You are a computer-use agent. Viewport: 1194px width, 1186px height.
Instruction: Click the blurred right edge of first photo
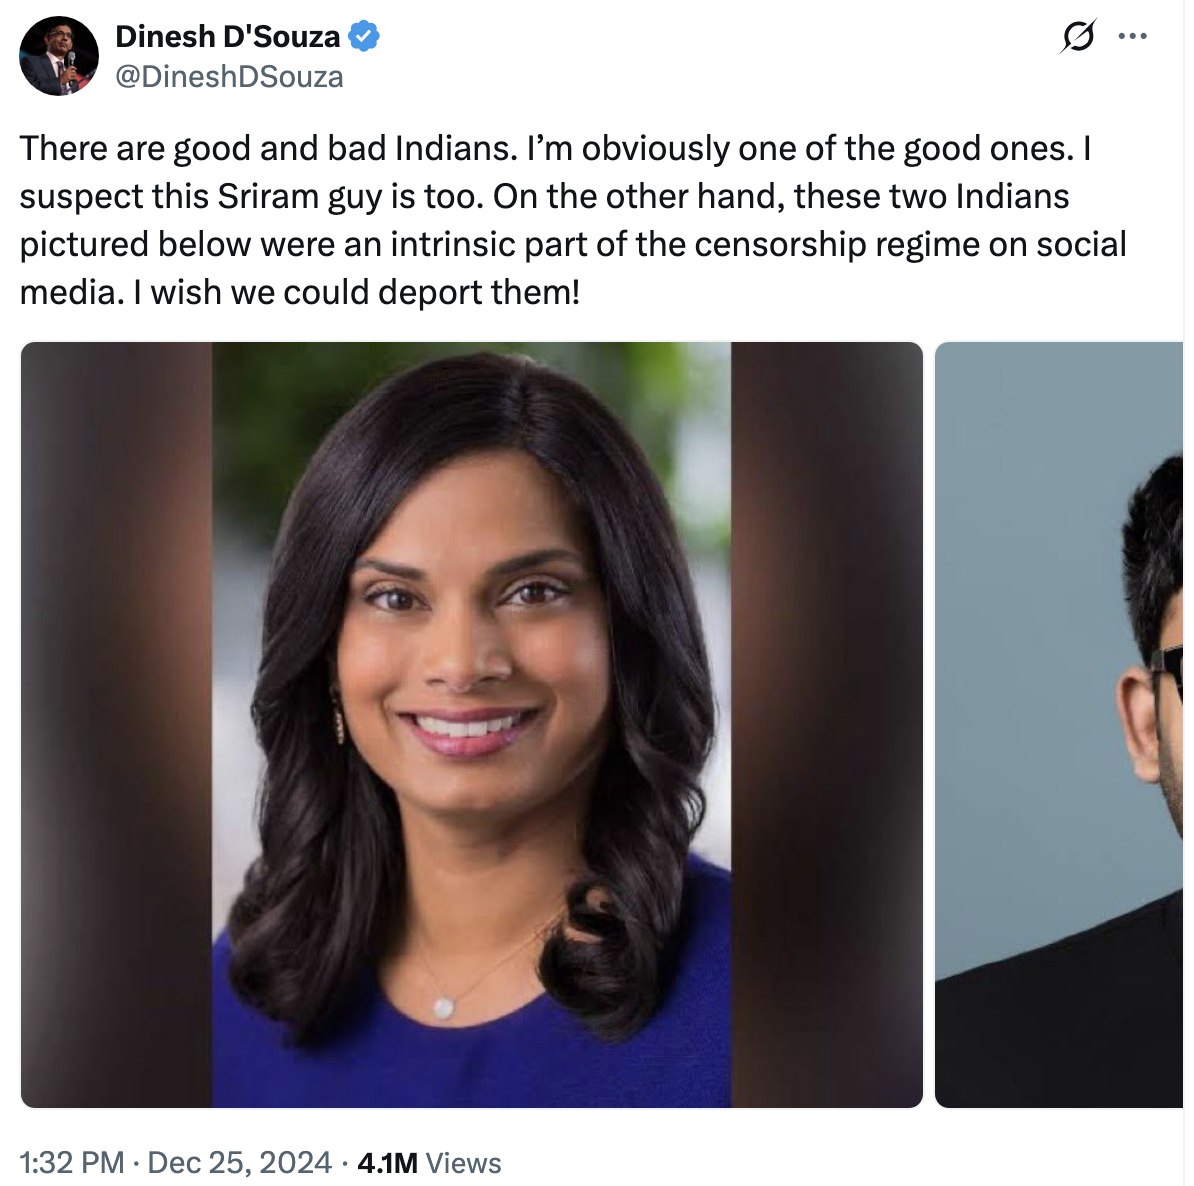[x=827, y=724]
